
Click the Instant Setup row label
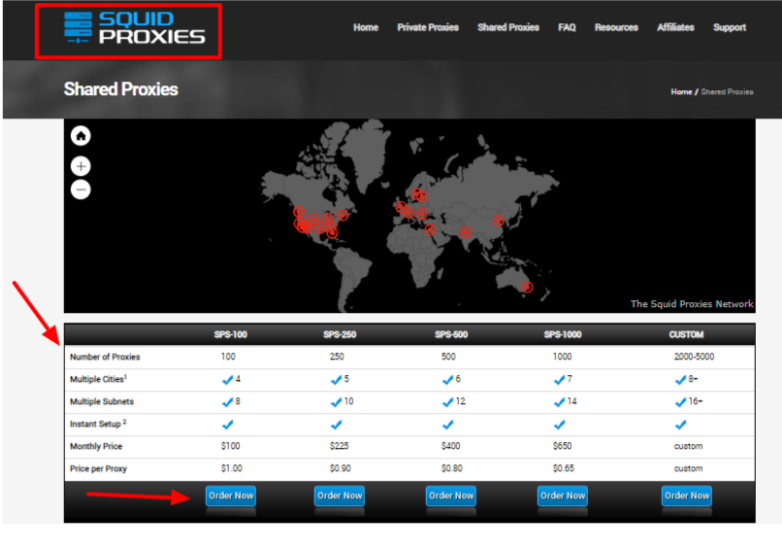click(98, 424)
